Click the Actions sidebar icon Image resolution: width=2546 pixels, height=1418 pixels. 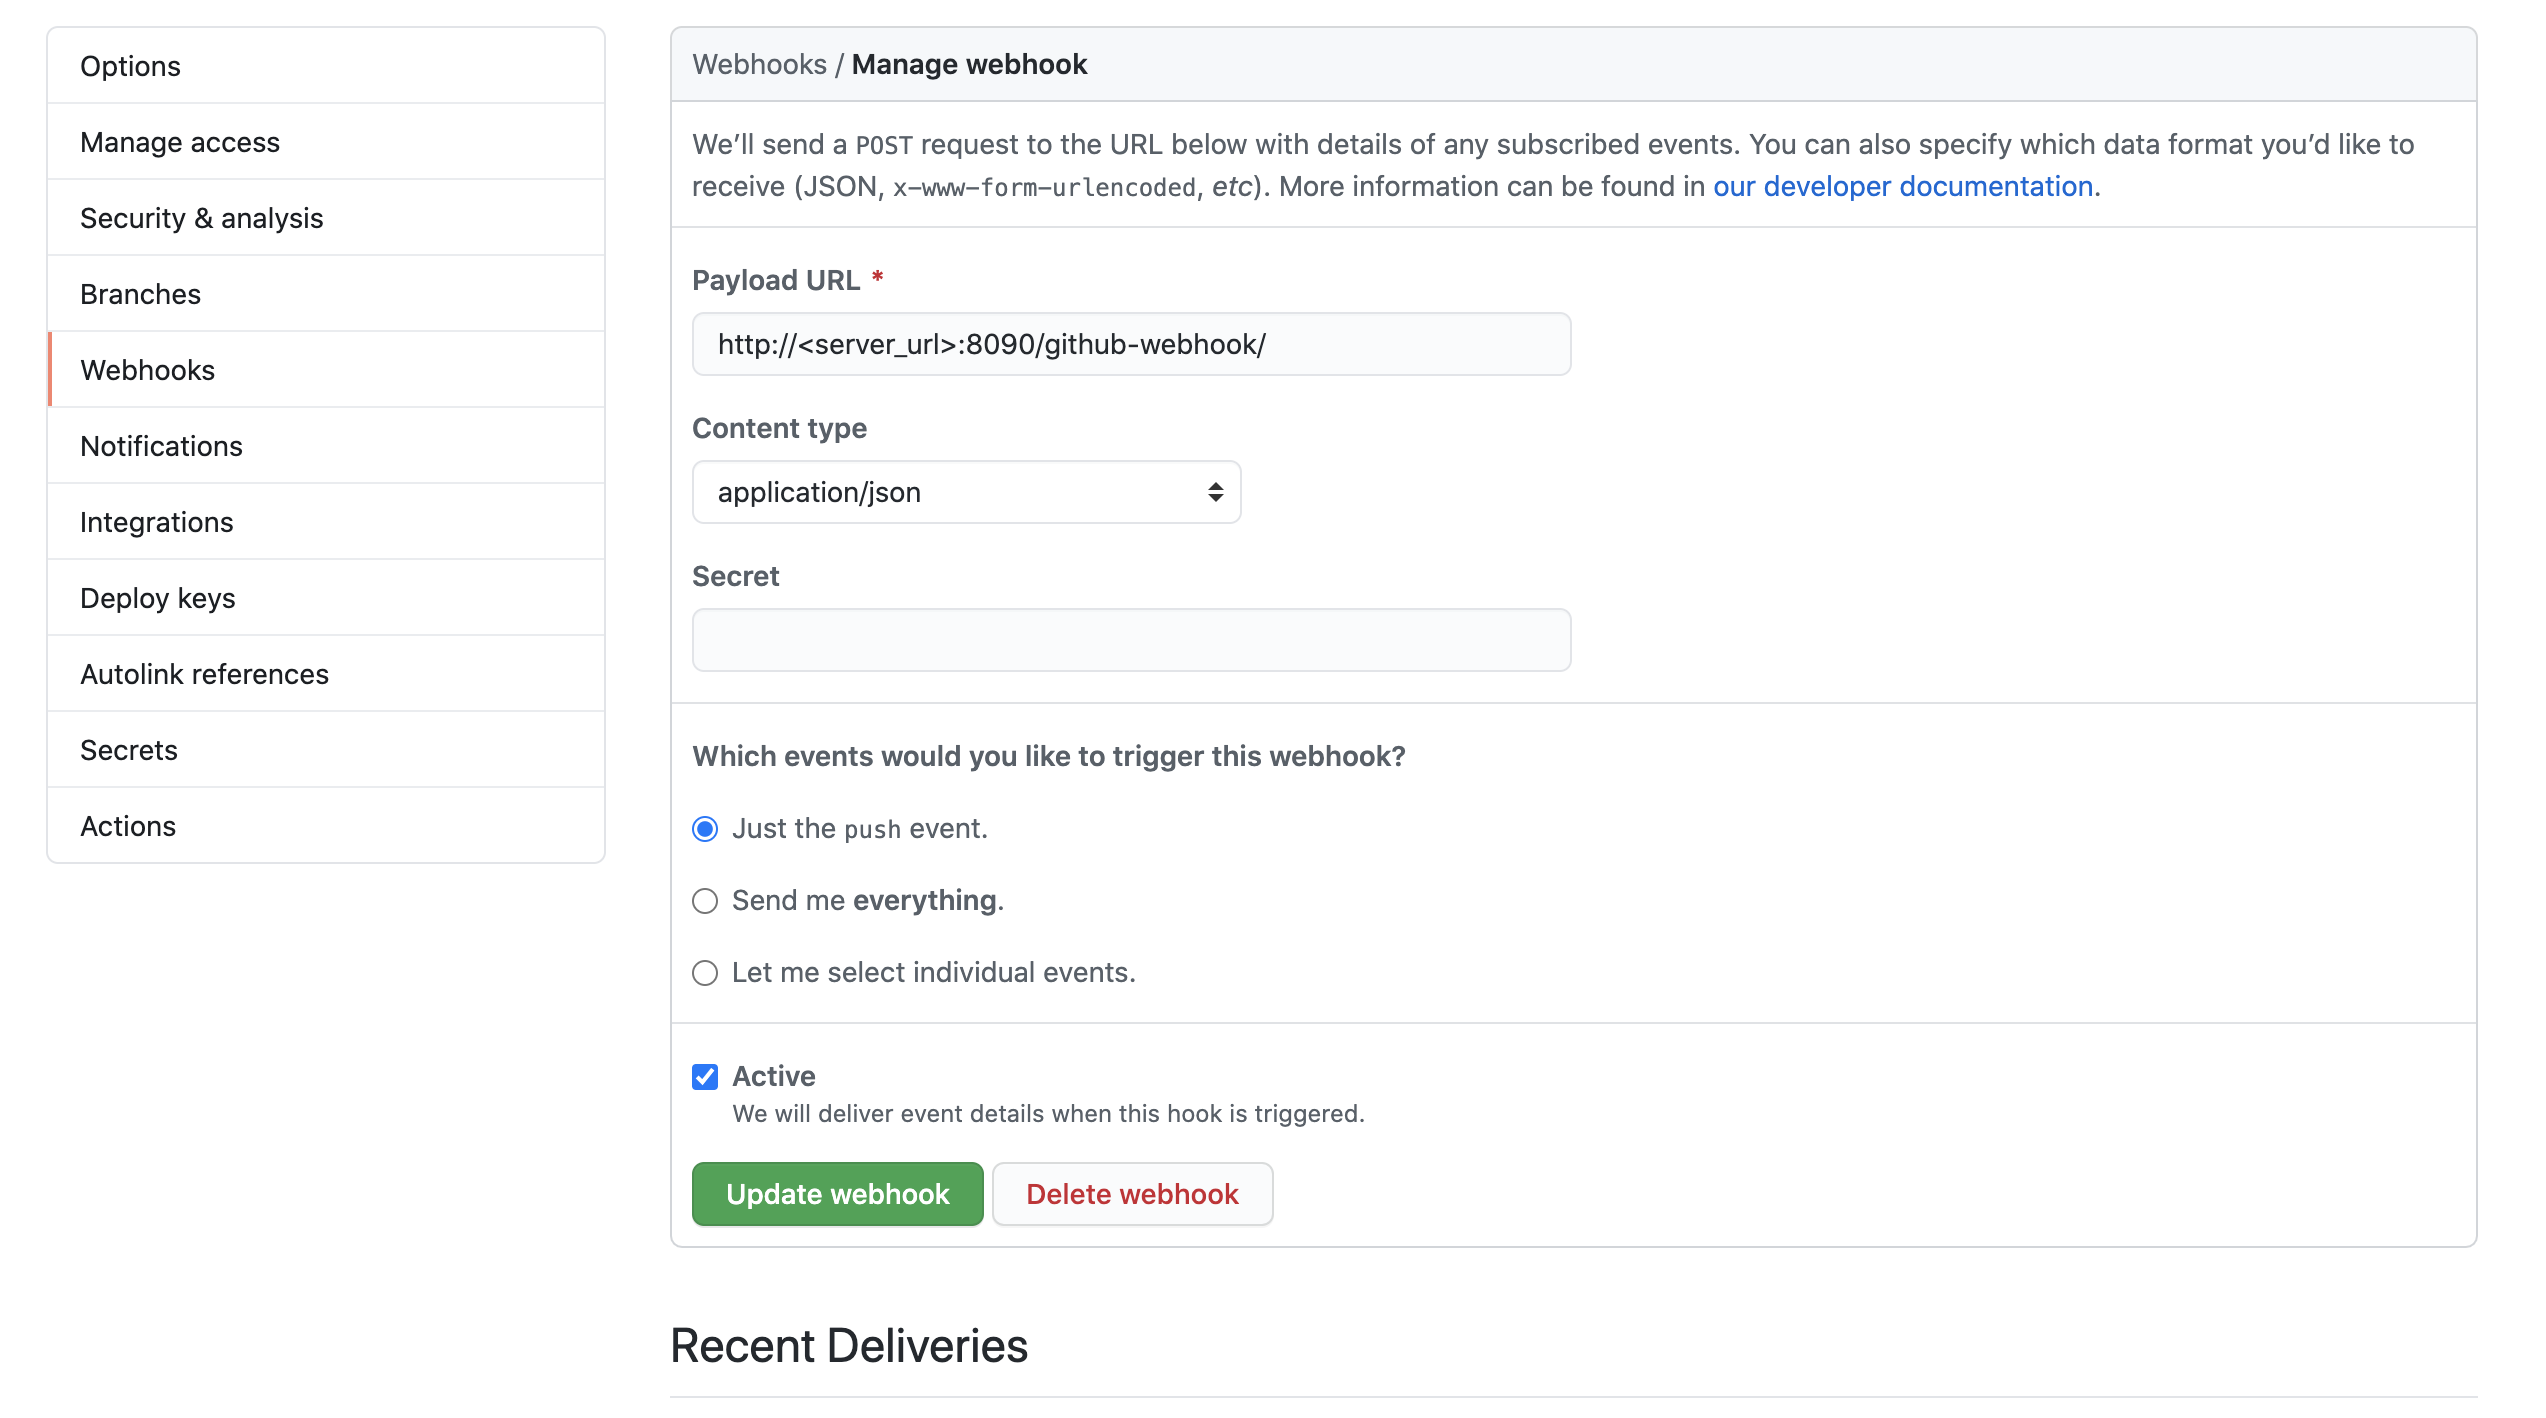(127, 824)
